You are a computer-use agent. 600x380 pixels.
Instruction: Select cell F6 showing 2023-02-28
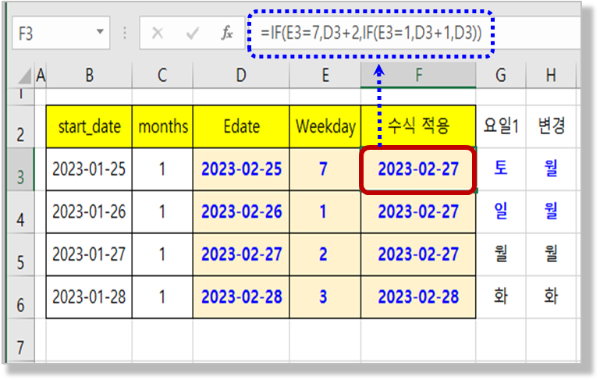click(x=418, y=297)
